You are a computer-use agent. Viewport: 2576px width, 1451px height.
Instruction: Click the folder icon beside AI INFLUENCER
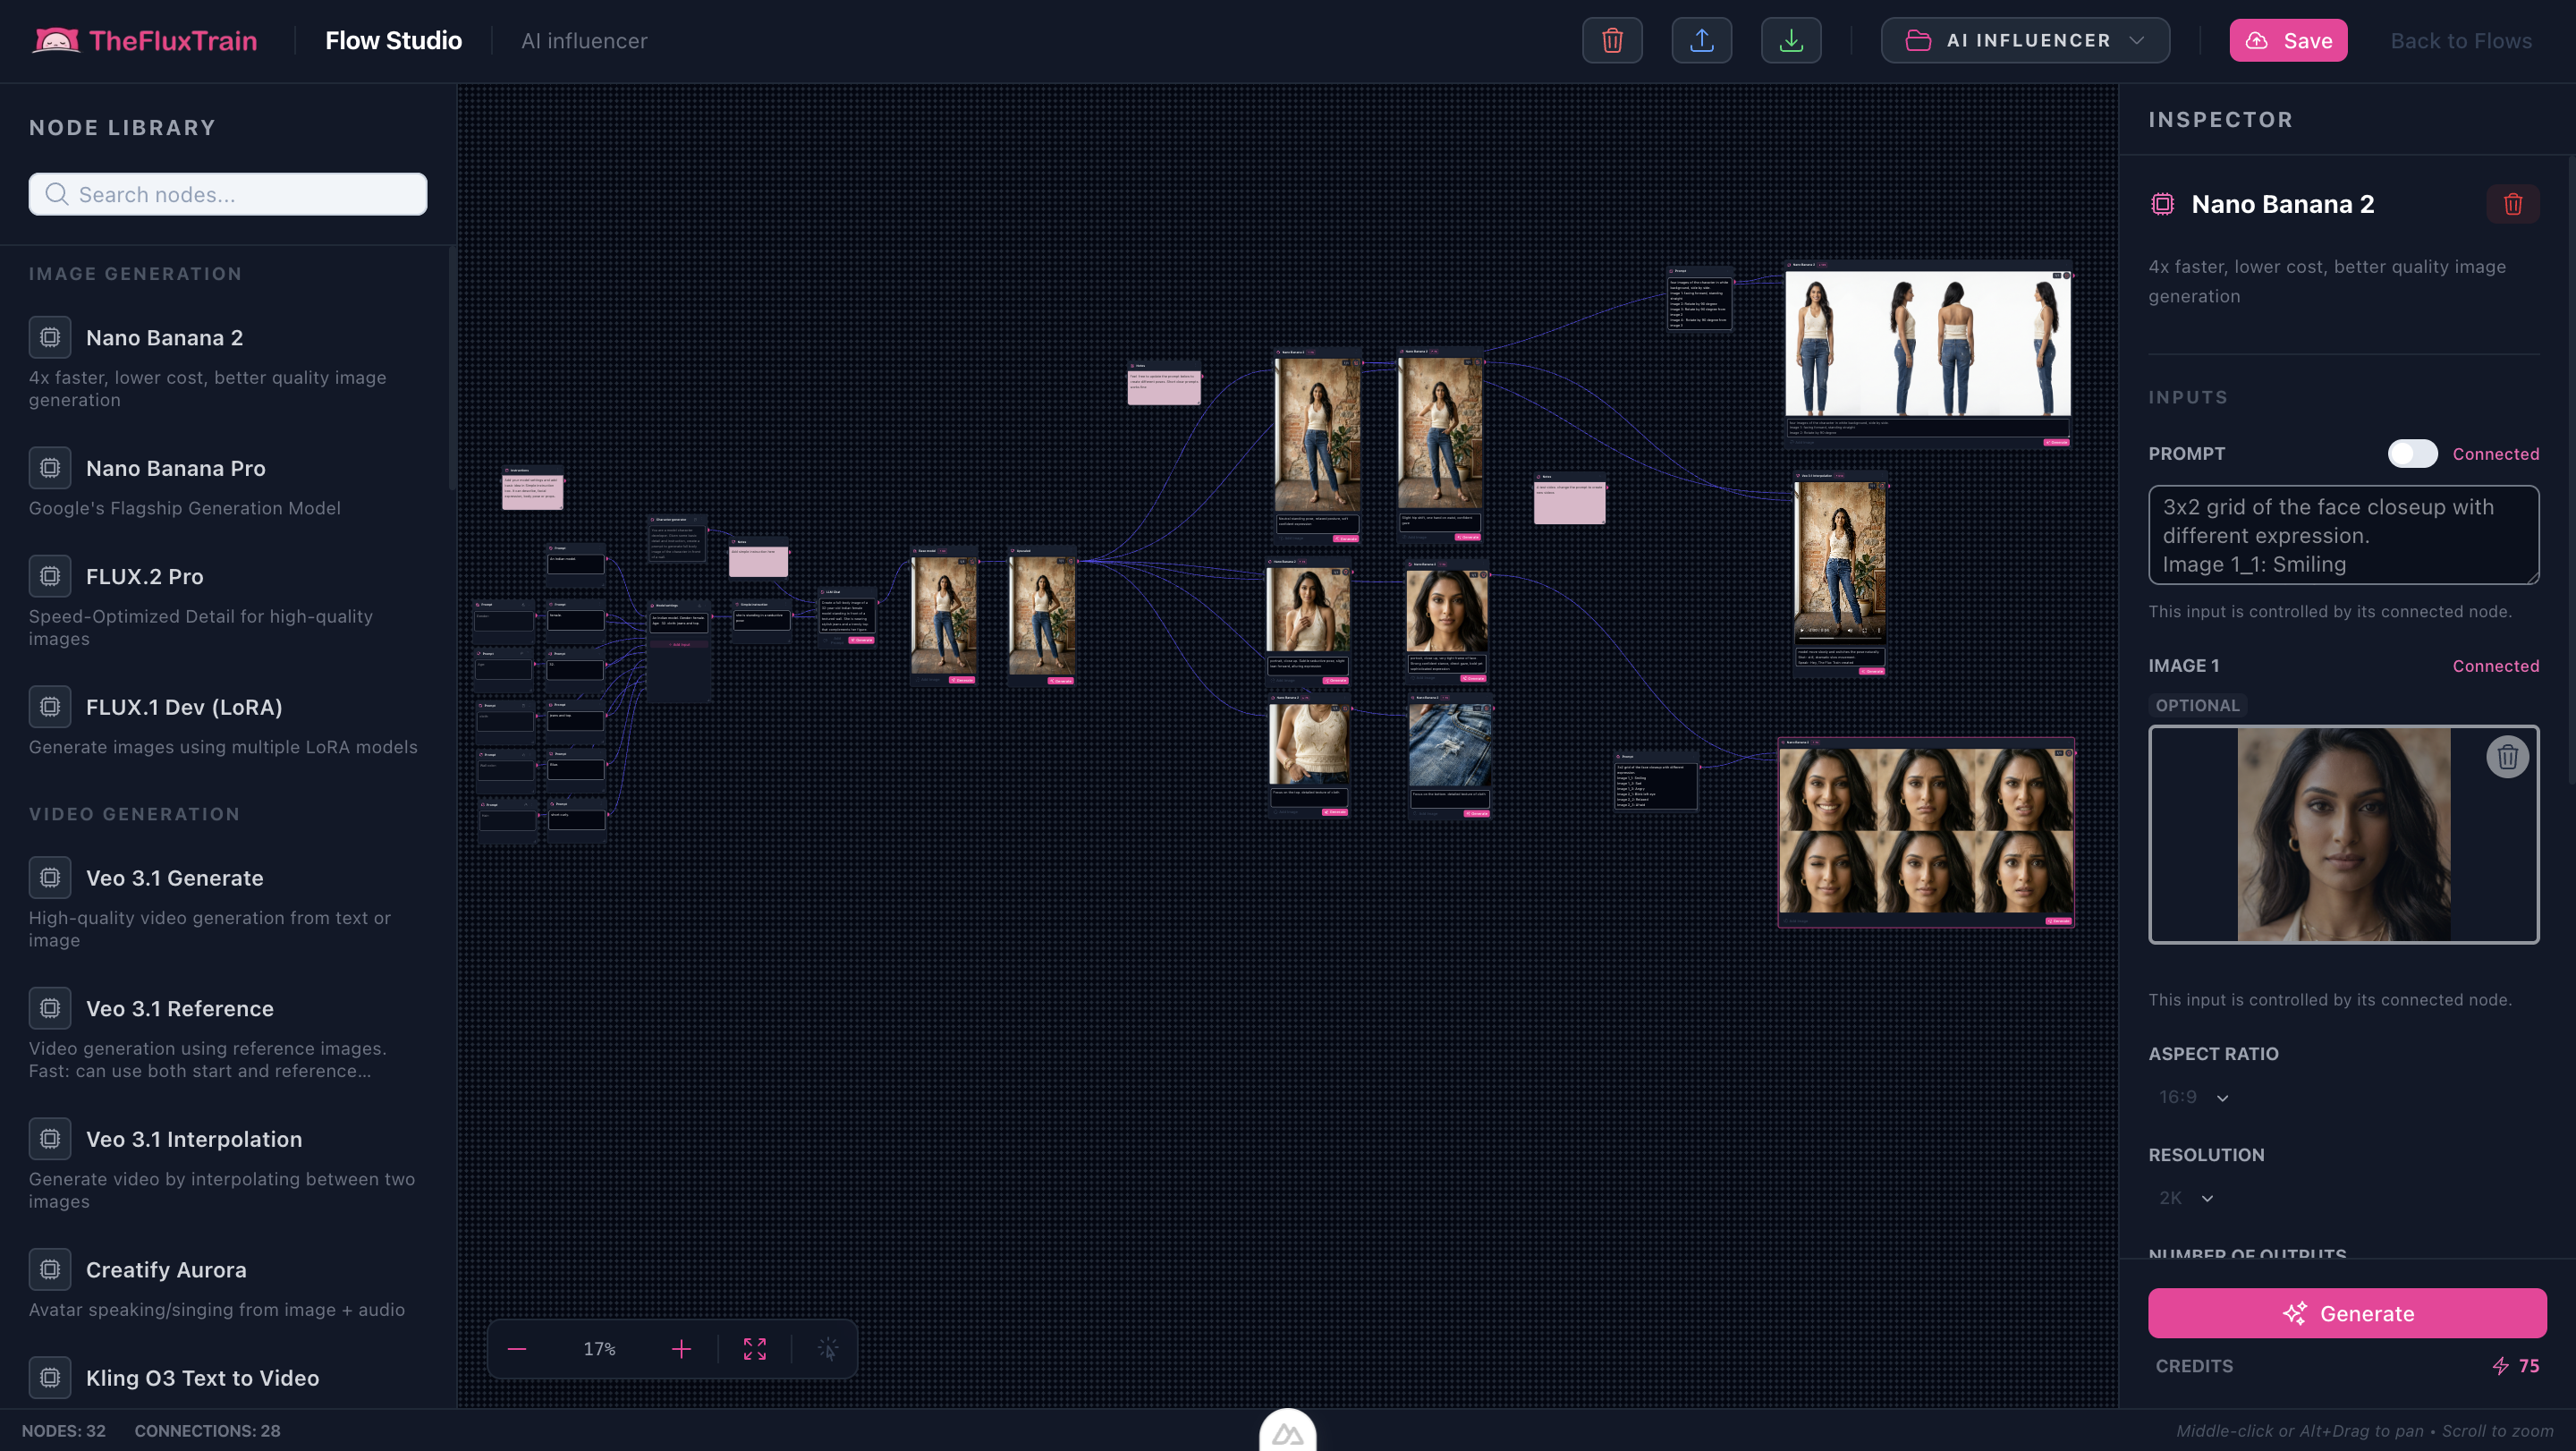(x=1918, y=40)
